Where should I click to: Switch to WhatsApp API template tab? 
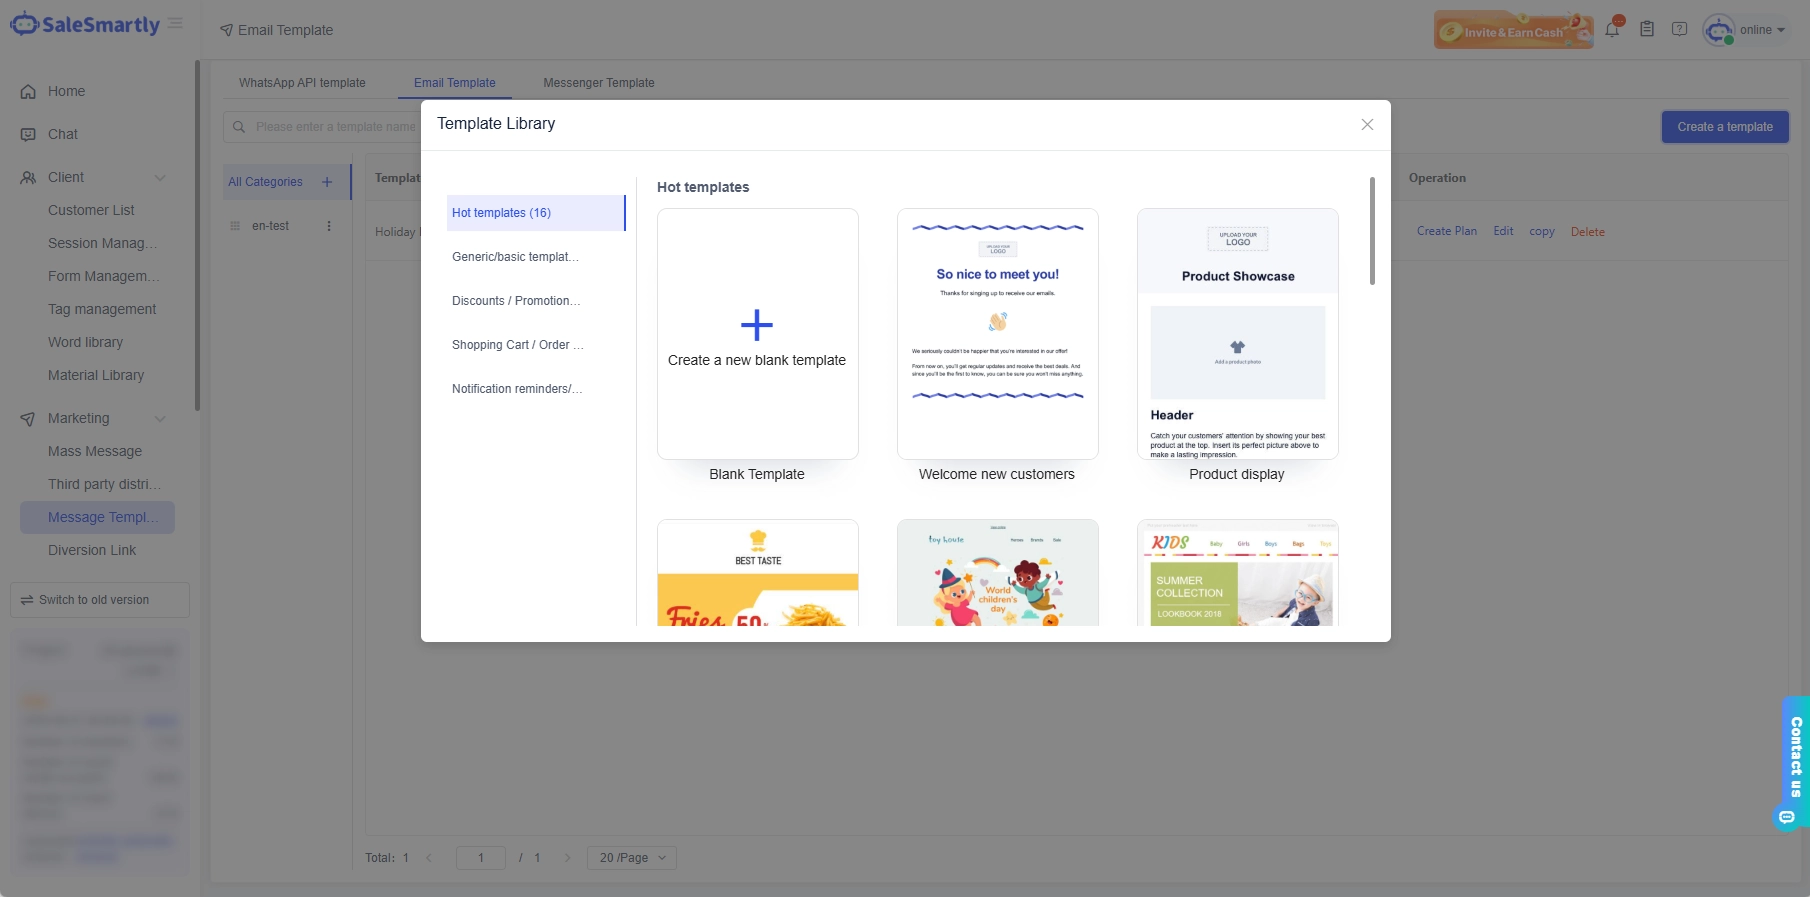coord(302,83)
